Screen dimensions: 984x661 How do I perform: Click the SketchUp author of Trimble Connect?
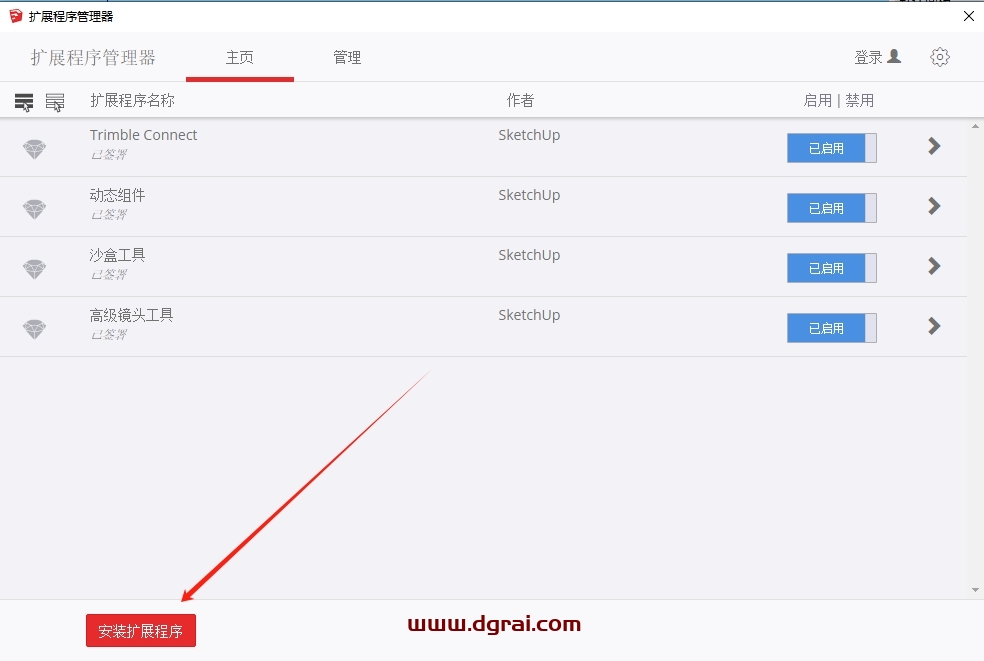pos(529,136)
